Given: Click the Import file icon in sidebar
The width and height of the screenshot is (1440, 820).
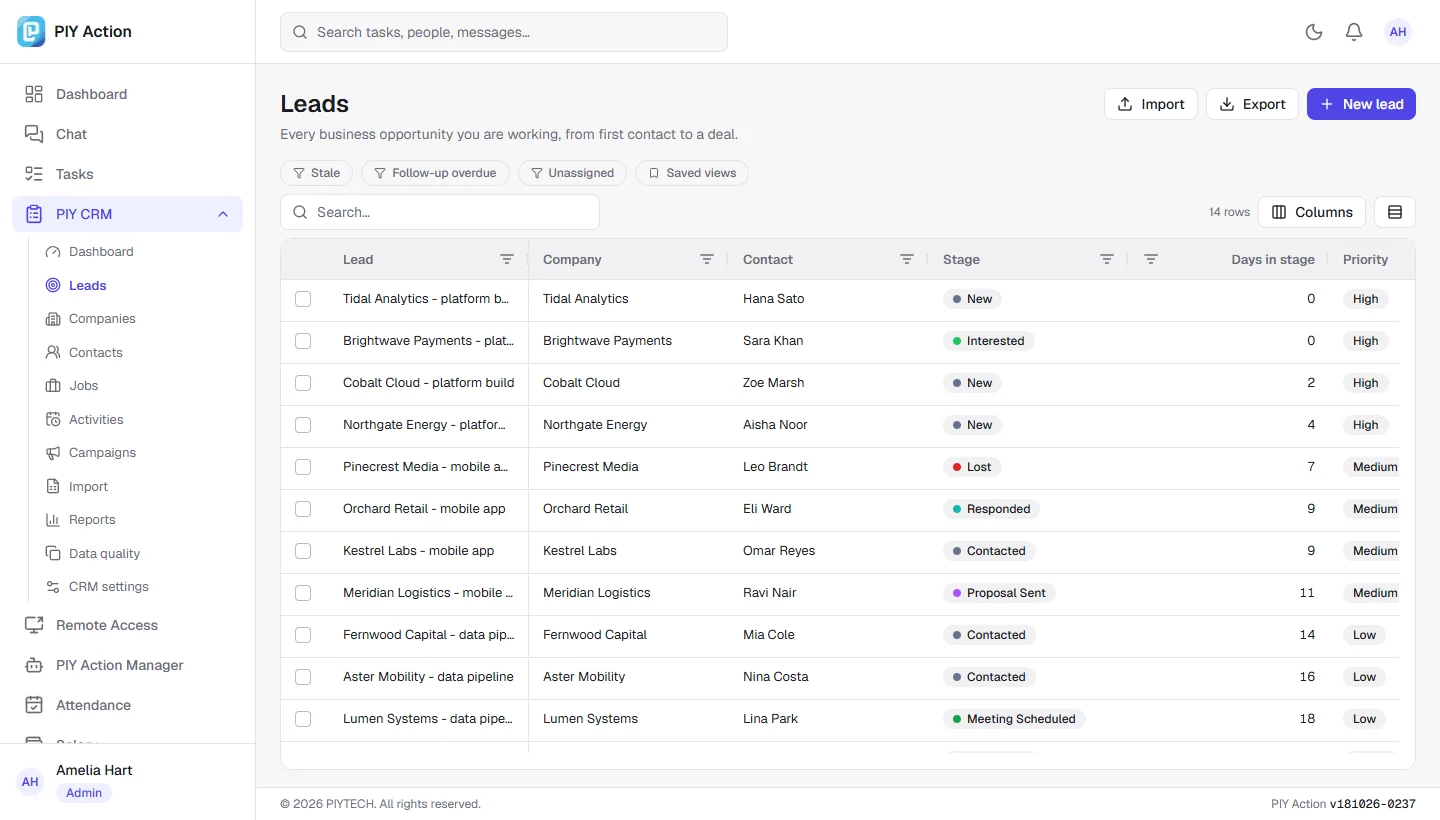Looking at the screenshot, I should coord(53,486).
